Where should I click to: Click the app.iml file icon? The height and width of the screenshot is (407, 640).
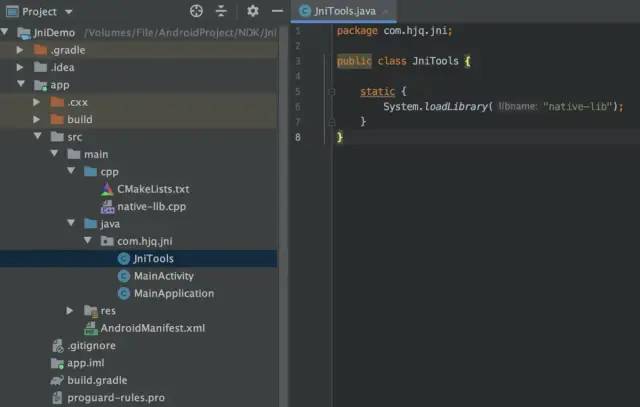click(x=57, y=363)
